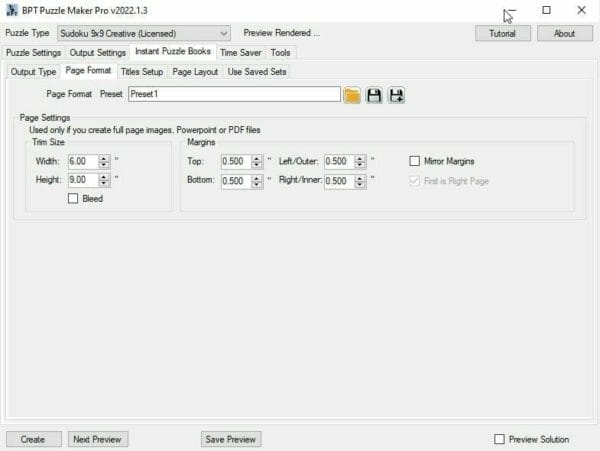This screenshot has width=600, height=451.
Task: Open preset folder icon
Action: [352, 95]
